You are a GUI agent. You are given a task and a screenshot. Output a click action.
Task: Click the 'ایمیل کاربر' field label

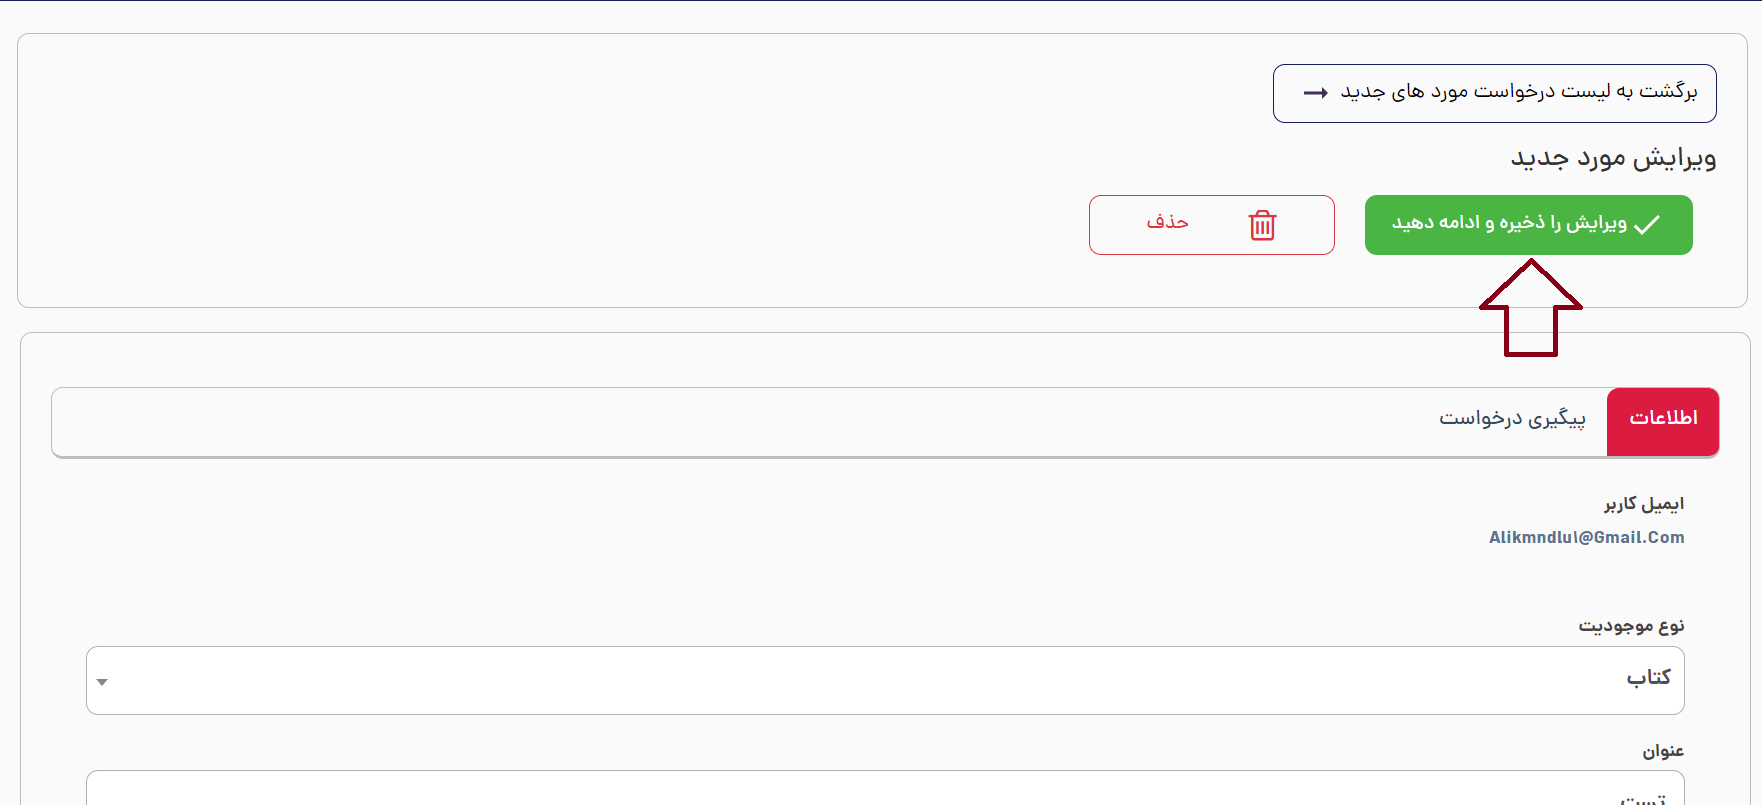(x=1644, y=505)
